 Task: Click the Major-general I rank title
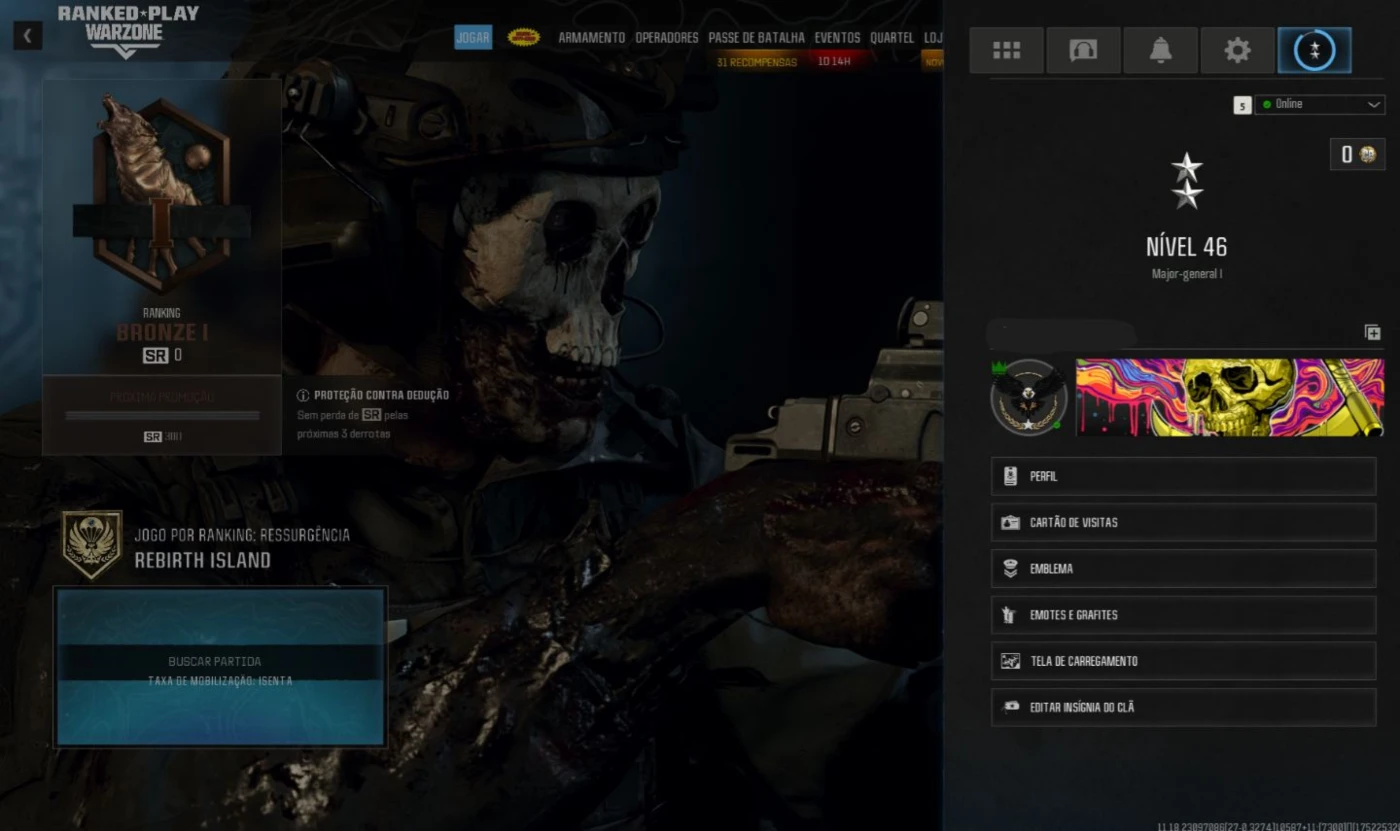(x=1187, y=274)
